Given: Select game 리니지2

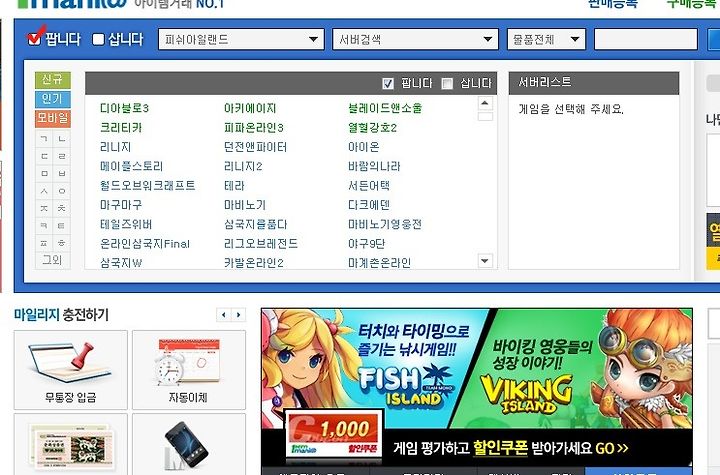Looking at the screenshot, I should (x=243, y=166).
